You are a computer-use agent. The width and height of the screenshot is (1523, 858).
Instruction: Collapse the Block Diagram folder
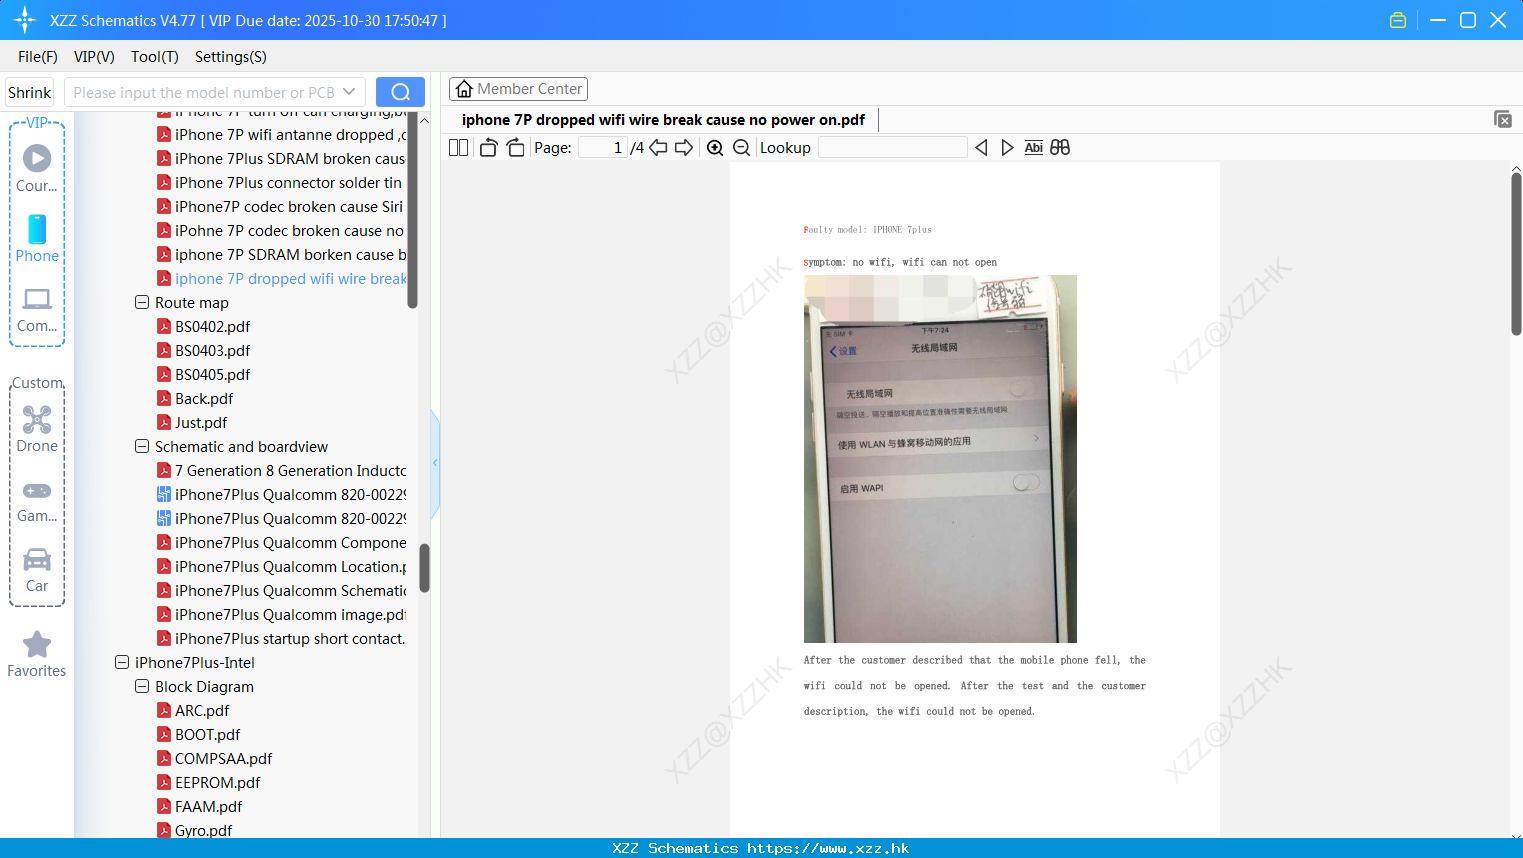point(142,686)
